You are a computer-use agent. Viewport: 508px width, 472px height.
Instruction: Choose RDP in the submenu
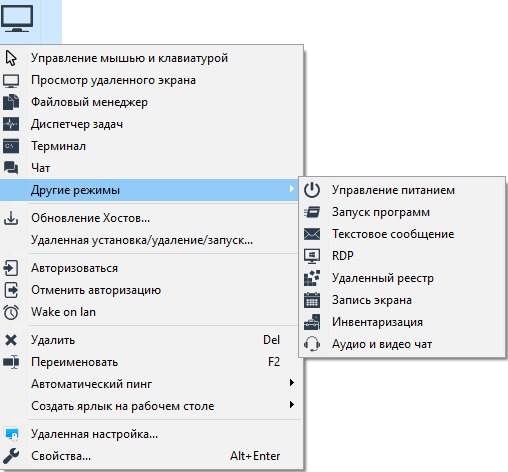(x=402, y=256)
